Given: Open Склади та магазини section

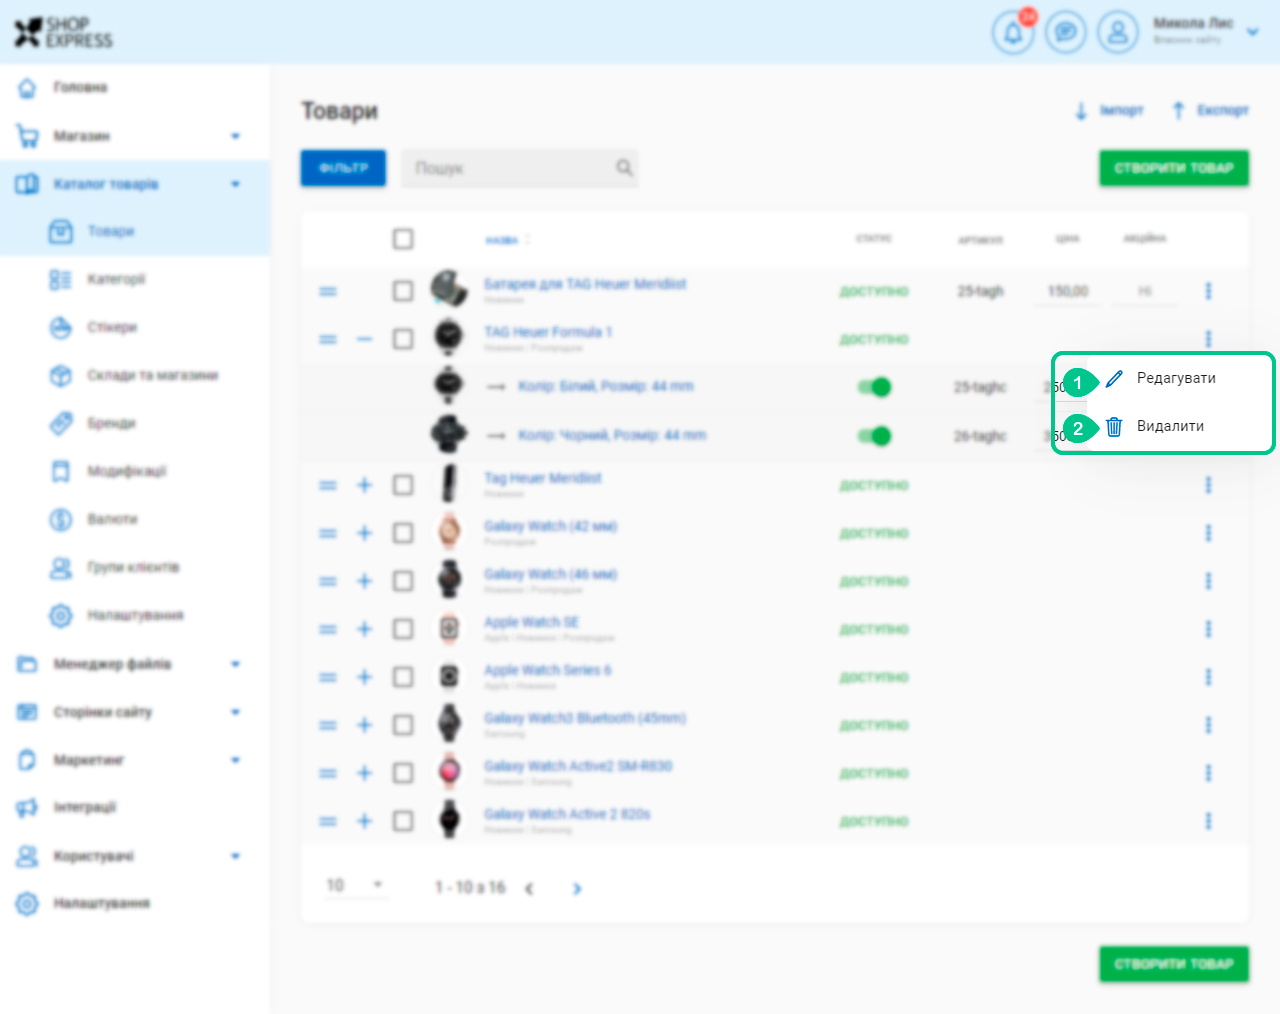Looking at the screenshot, I should click(152, 375).
